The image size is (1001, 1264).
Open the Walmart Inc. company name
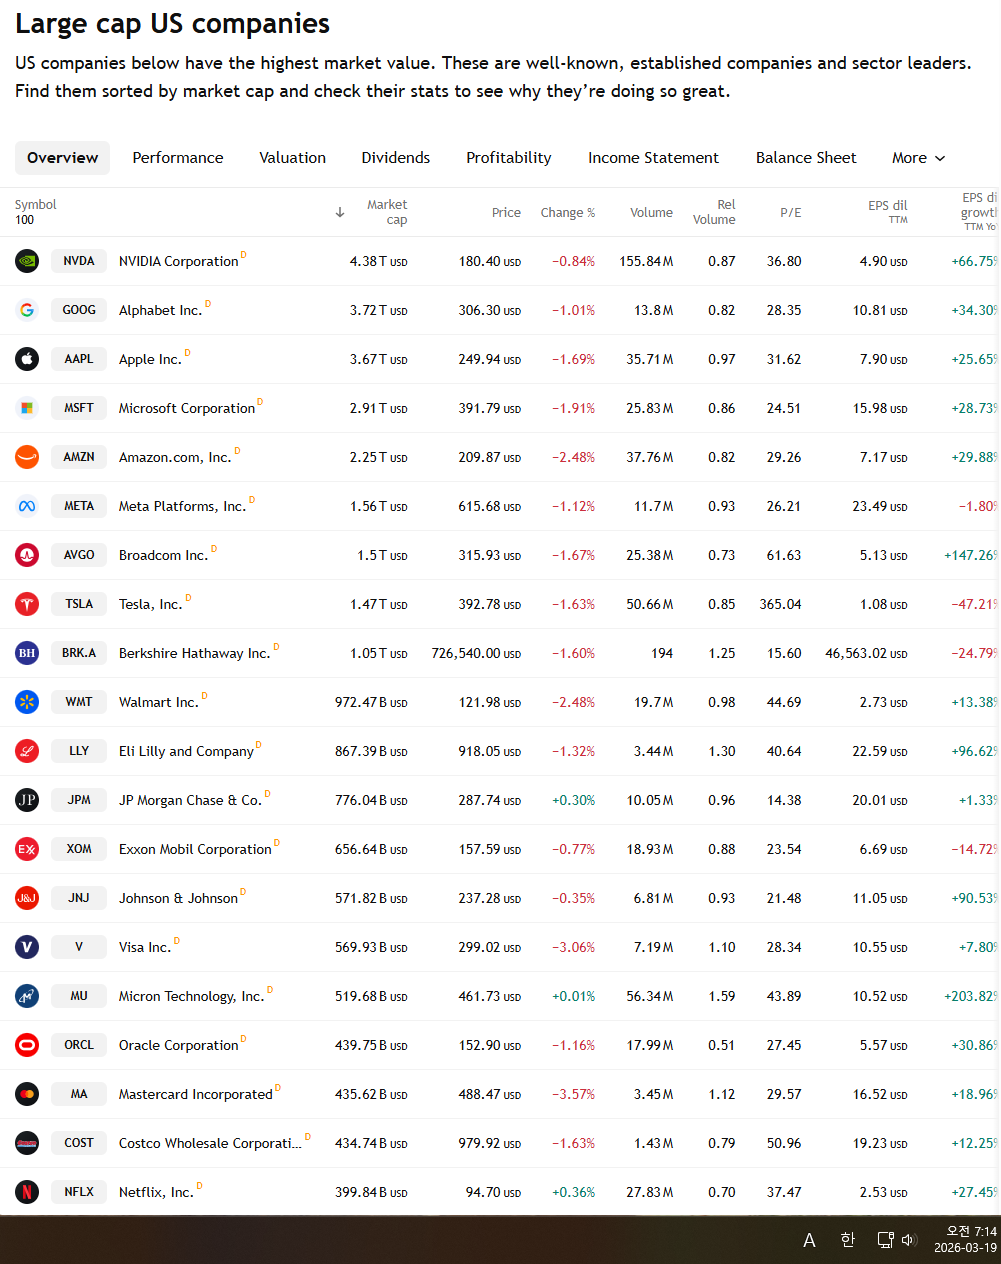coord(158,702)
